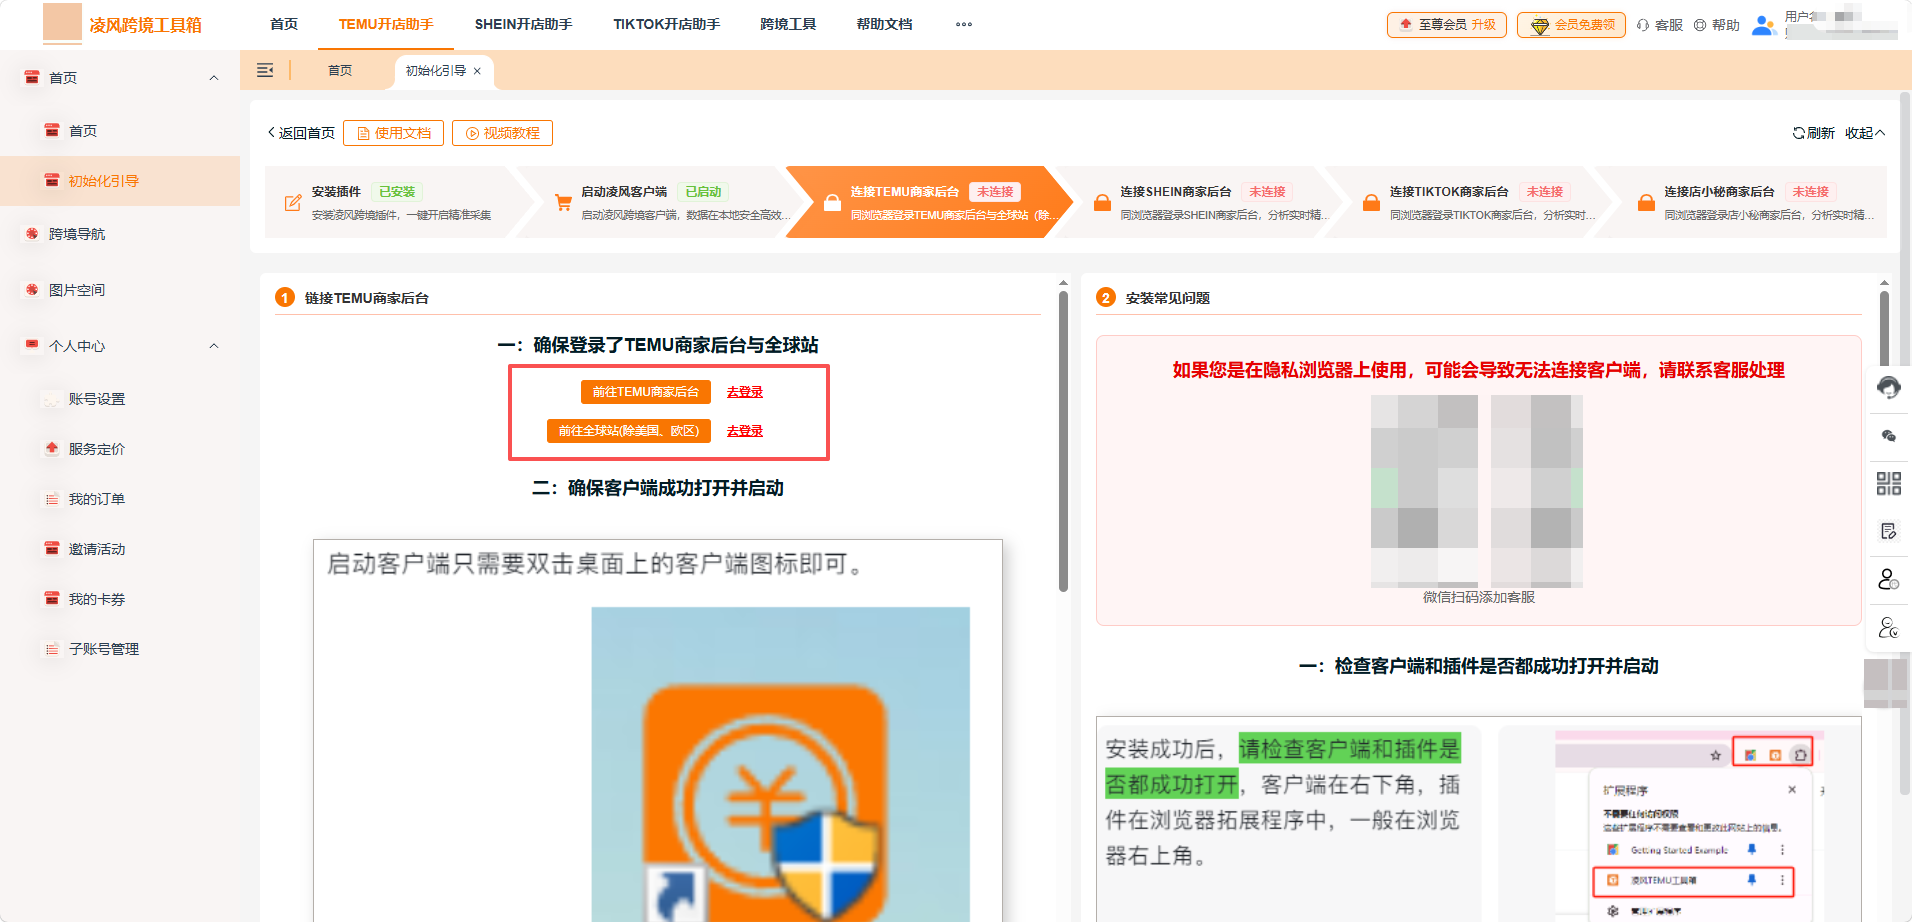This screenshot has width=1912, height=922.
Task: Click 去登录 link beside TEMU商家后台
Action: click(x=745, y=392)
